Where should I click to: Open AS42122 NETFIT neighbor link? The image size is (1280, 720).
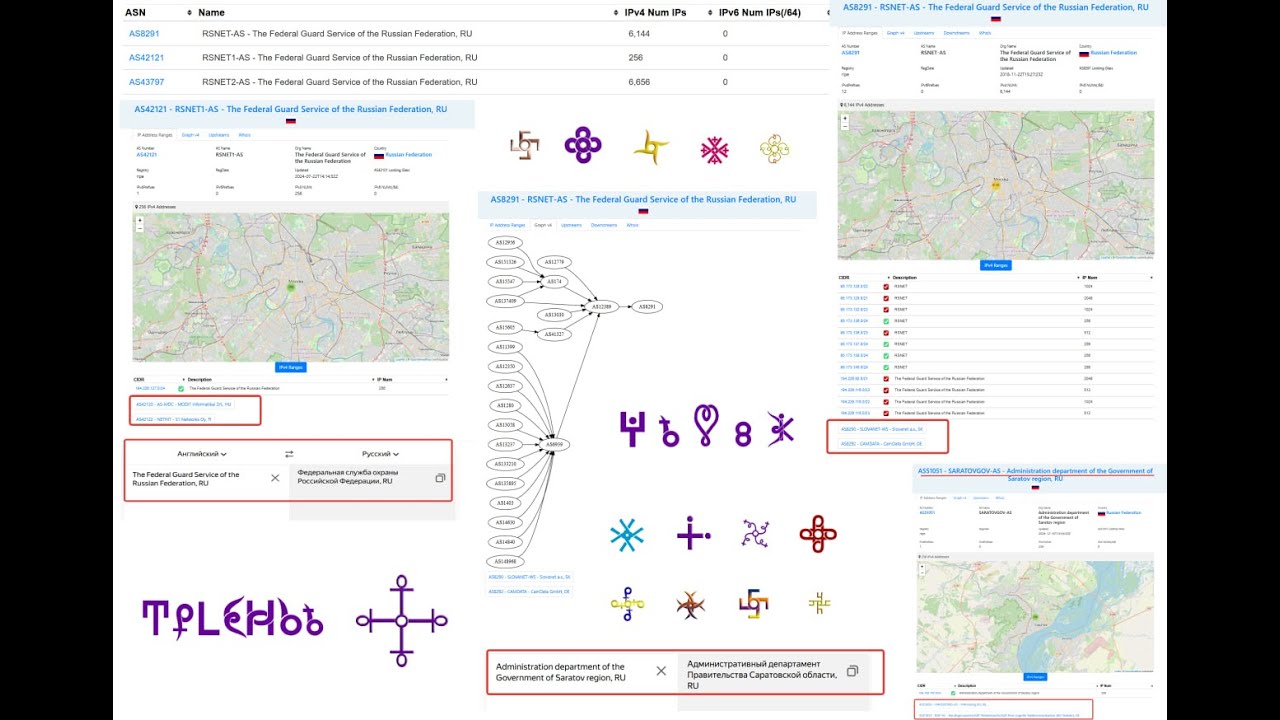[174, 419]
